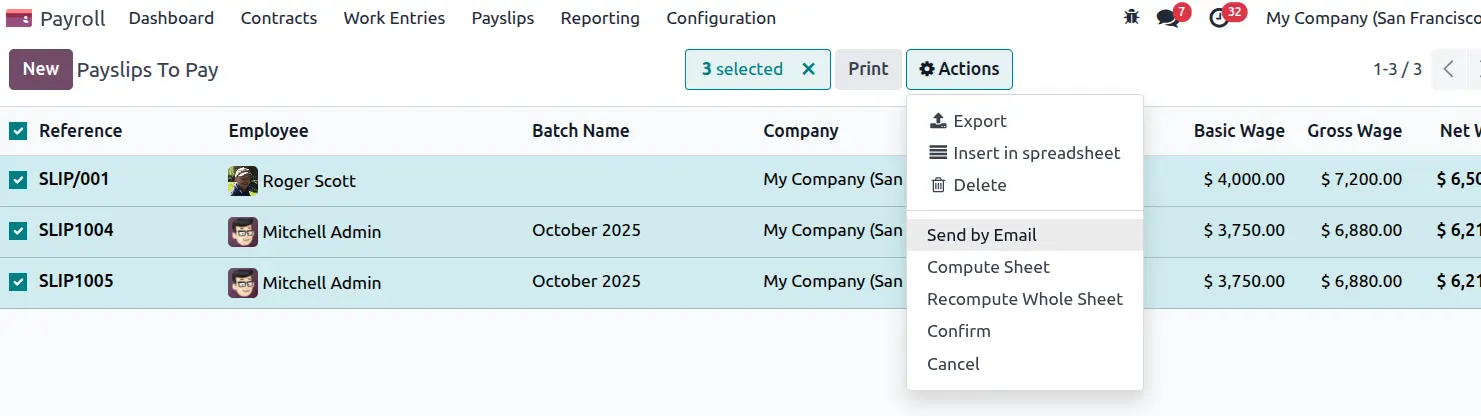Clear selection with the X icon
Viewport: 1481px width, 416px height.
pos(808,69)
